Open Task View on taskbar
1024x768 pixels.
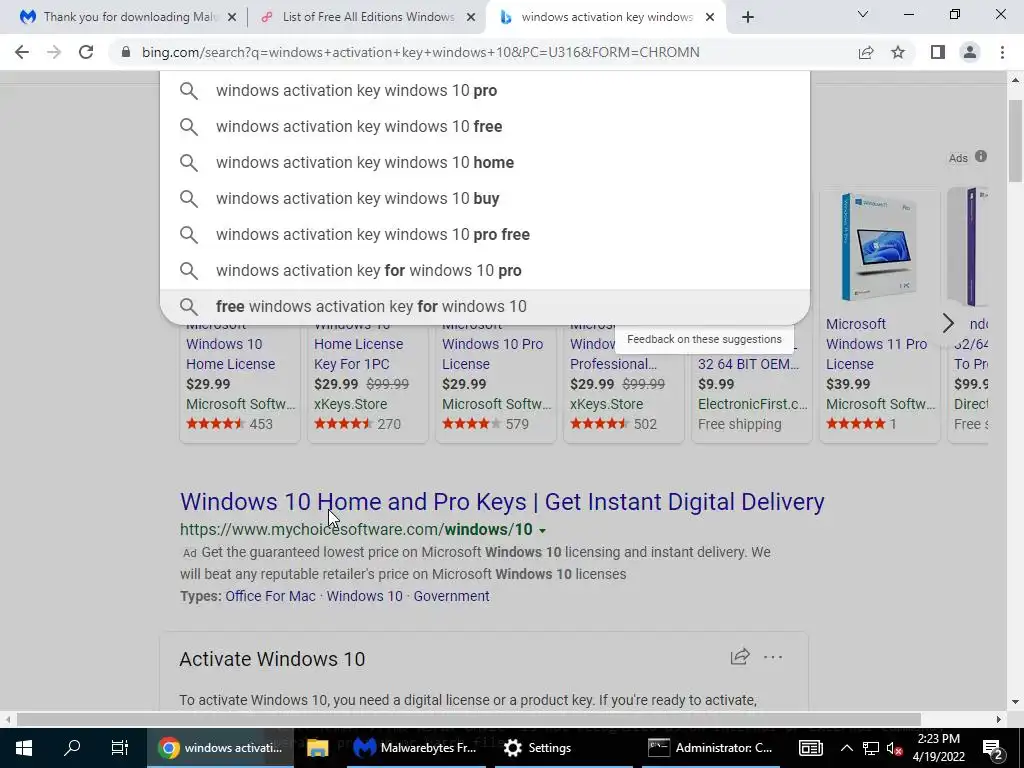click(120, 748)
